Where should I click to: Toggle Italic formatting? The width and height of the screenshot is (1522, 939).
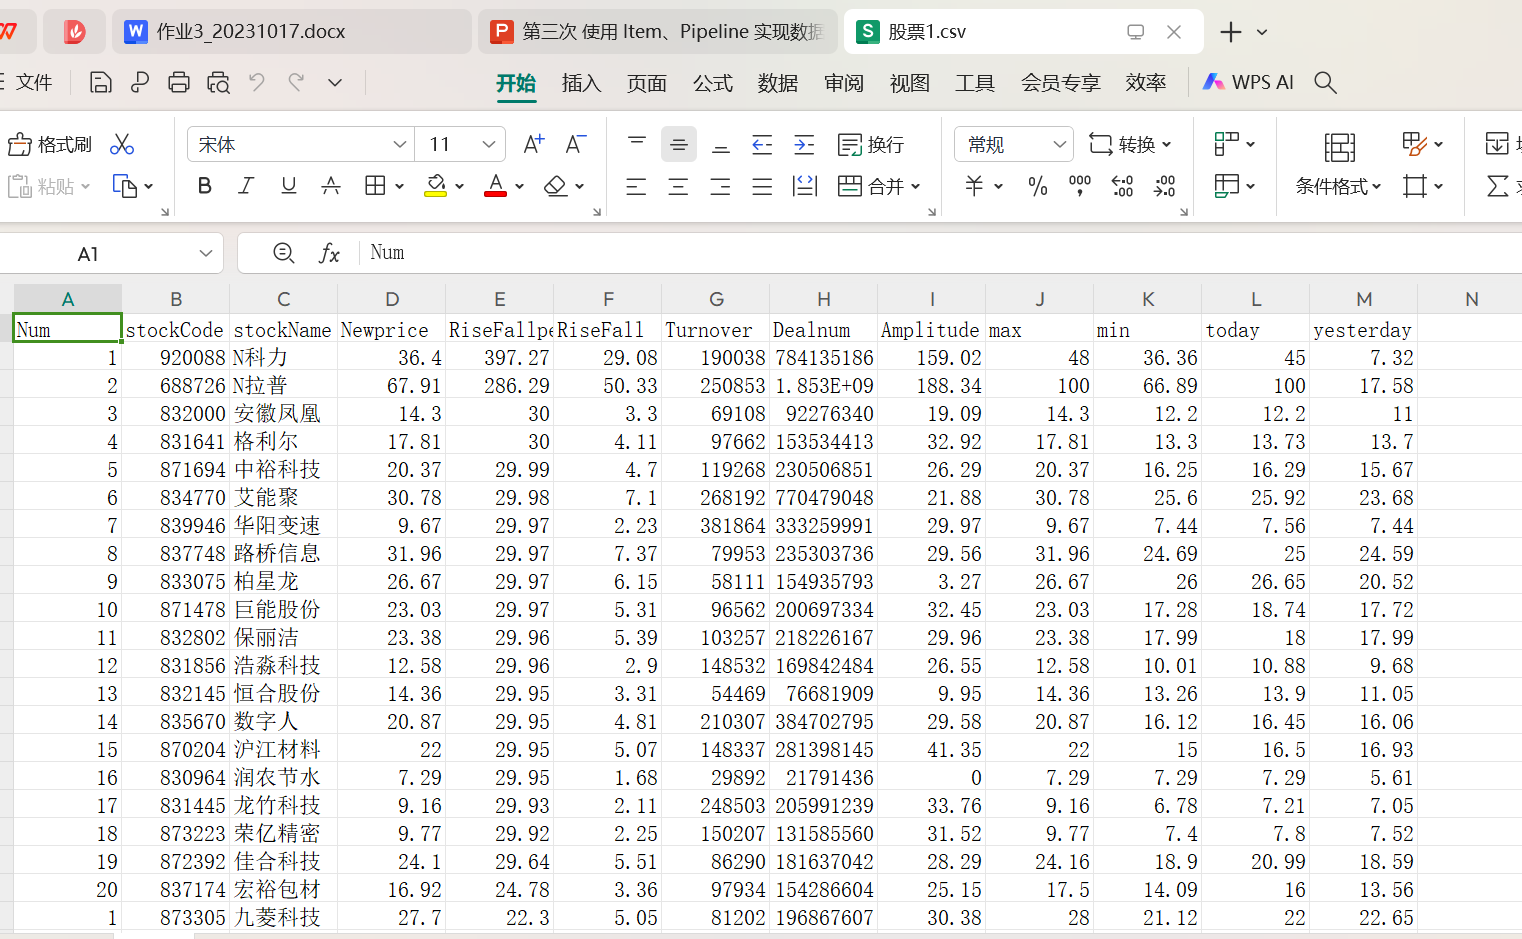point(246,186)
